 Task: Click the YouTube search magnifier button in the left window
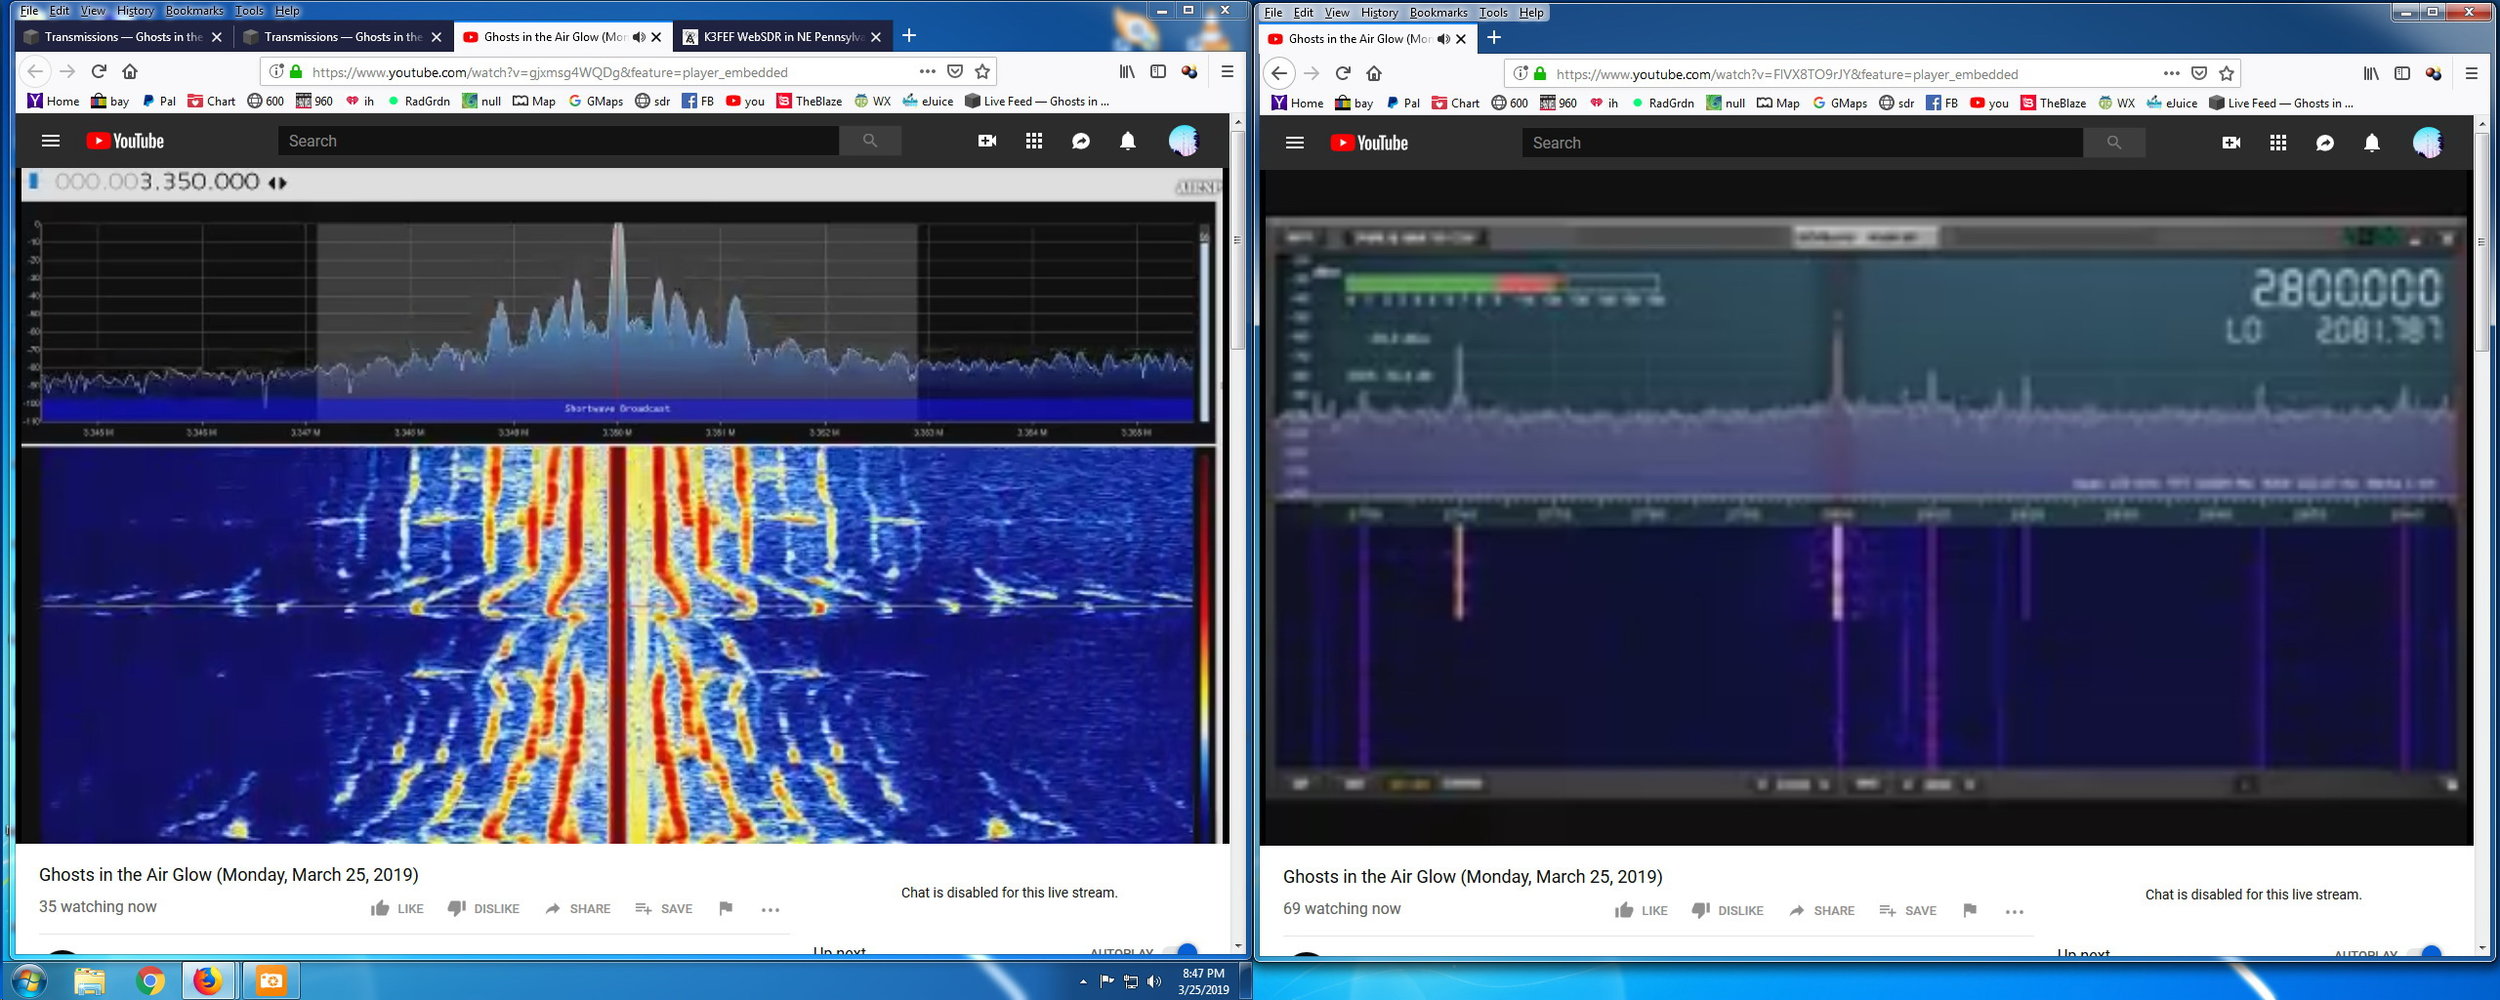point(870,141)
